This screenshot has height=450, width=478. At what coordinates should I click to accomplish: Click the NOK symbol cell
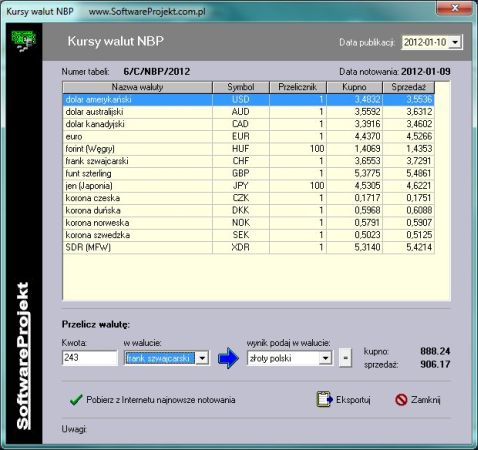click(241, 223)
